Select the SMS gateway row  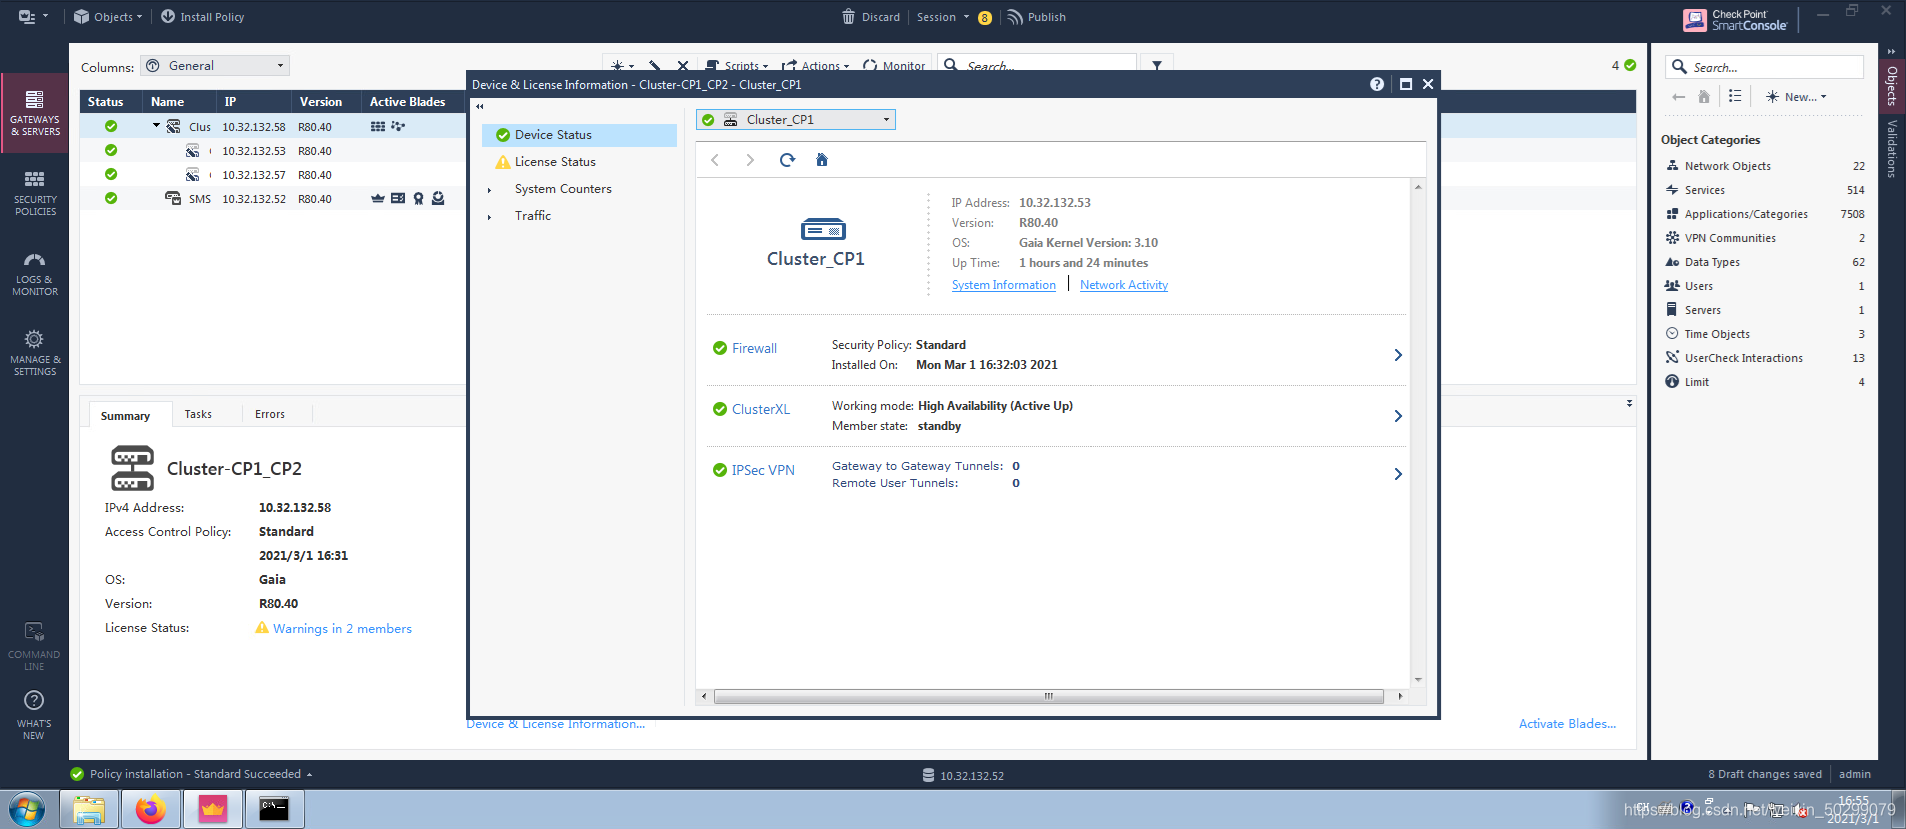272,199
